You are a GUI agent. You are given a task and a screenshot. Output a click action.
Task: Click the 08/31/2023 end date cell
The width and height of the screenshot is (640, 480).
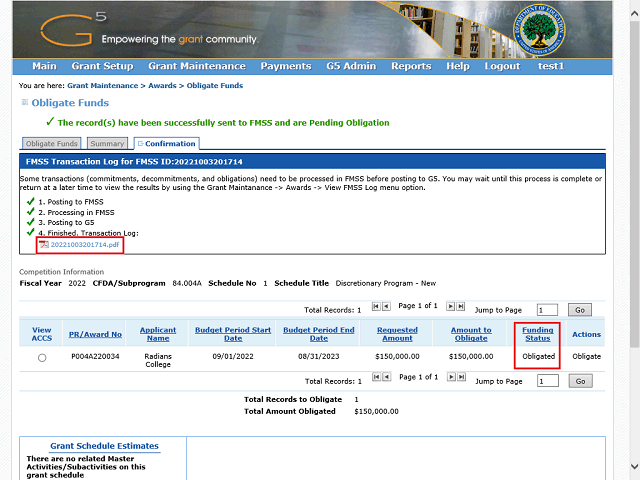(x=318, y=356)
